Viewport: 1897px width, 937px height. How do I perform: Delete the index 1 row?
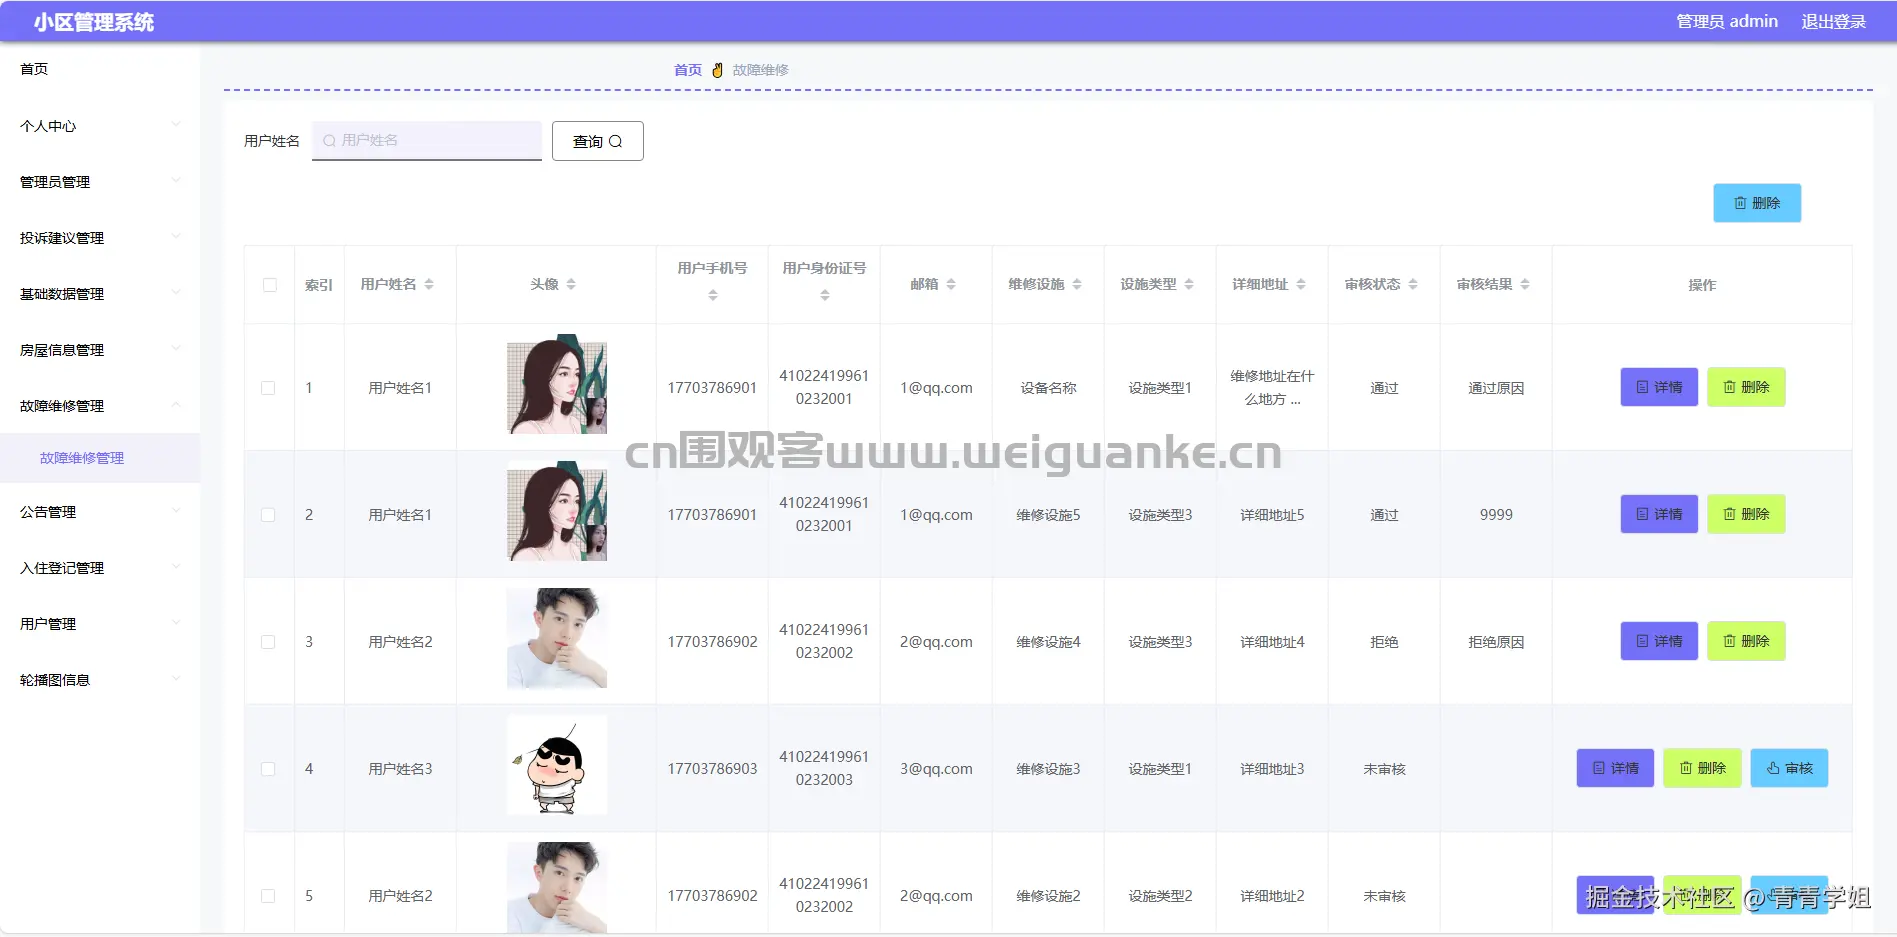[x=1746, y=387]
